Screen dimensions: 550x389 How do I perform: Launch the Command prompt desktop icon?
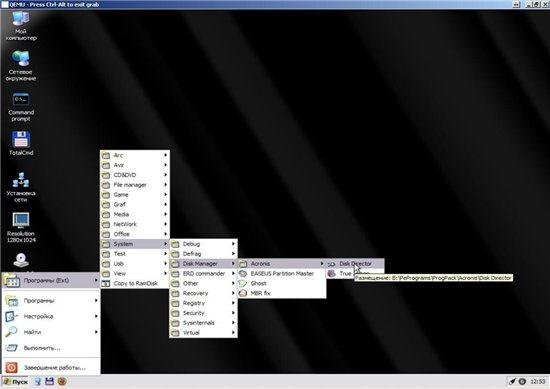[21, 107]
